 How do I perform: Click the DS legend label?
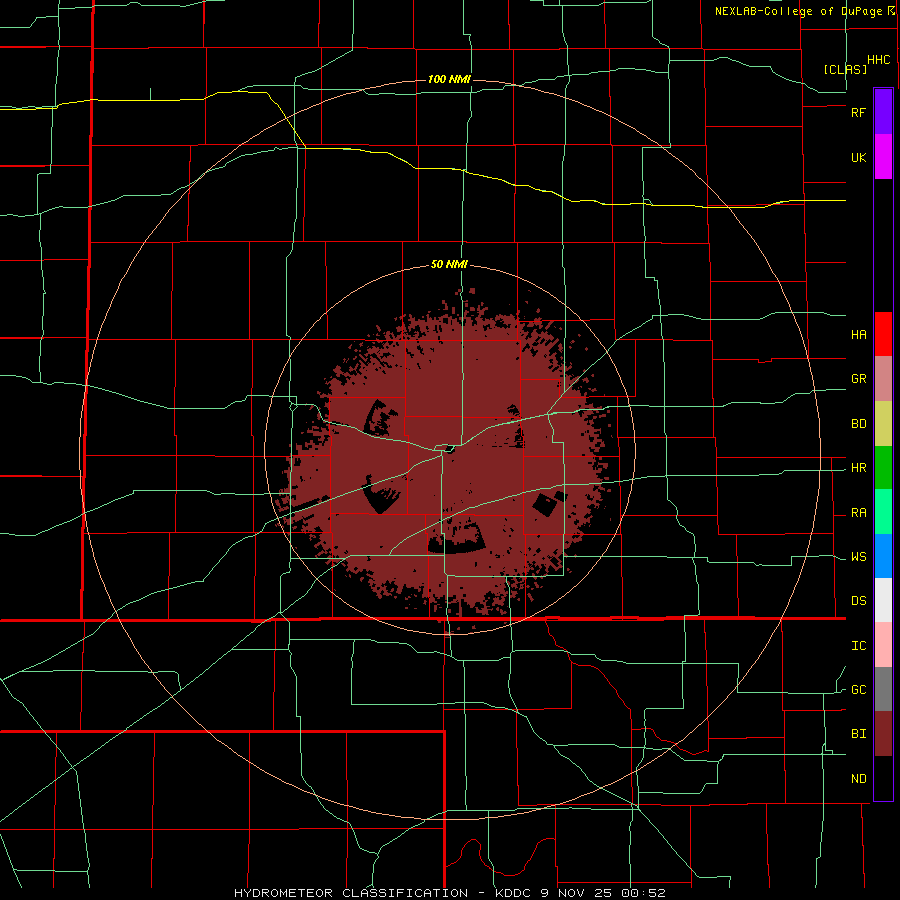[x=858, y=601]
